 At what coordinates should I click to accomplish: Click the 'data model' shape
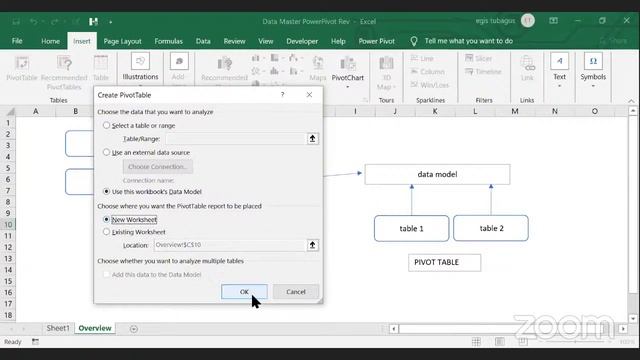(x=437, y=174)
